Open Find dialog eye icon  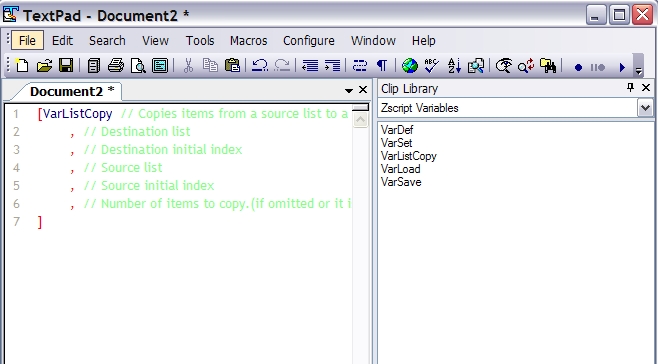(504, 66)
